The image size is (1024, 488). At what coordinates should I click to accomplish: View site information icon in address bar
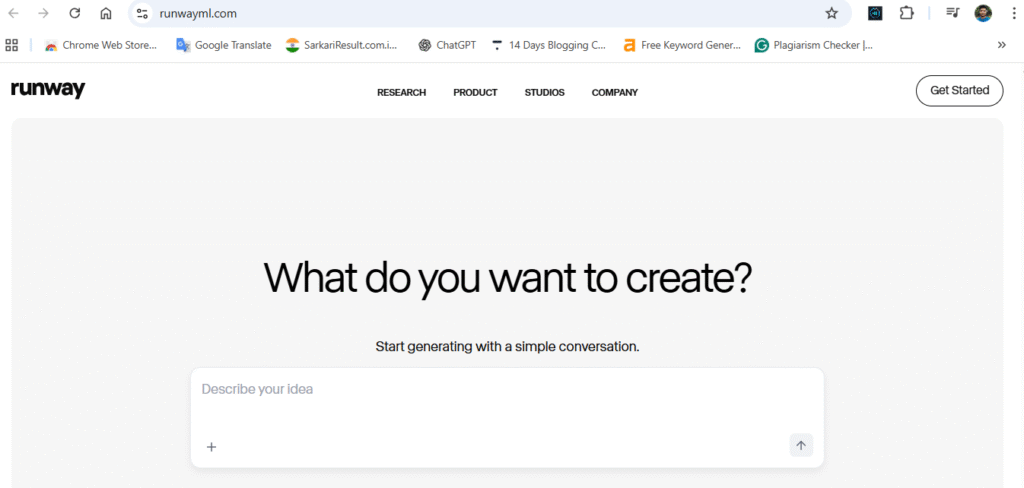click(x=142, y=13)
